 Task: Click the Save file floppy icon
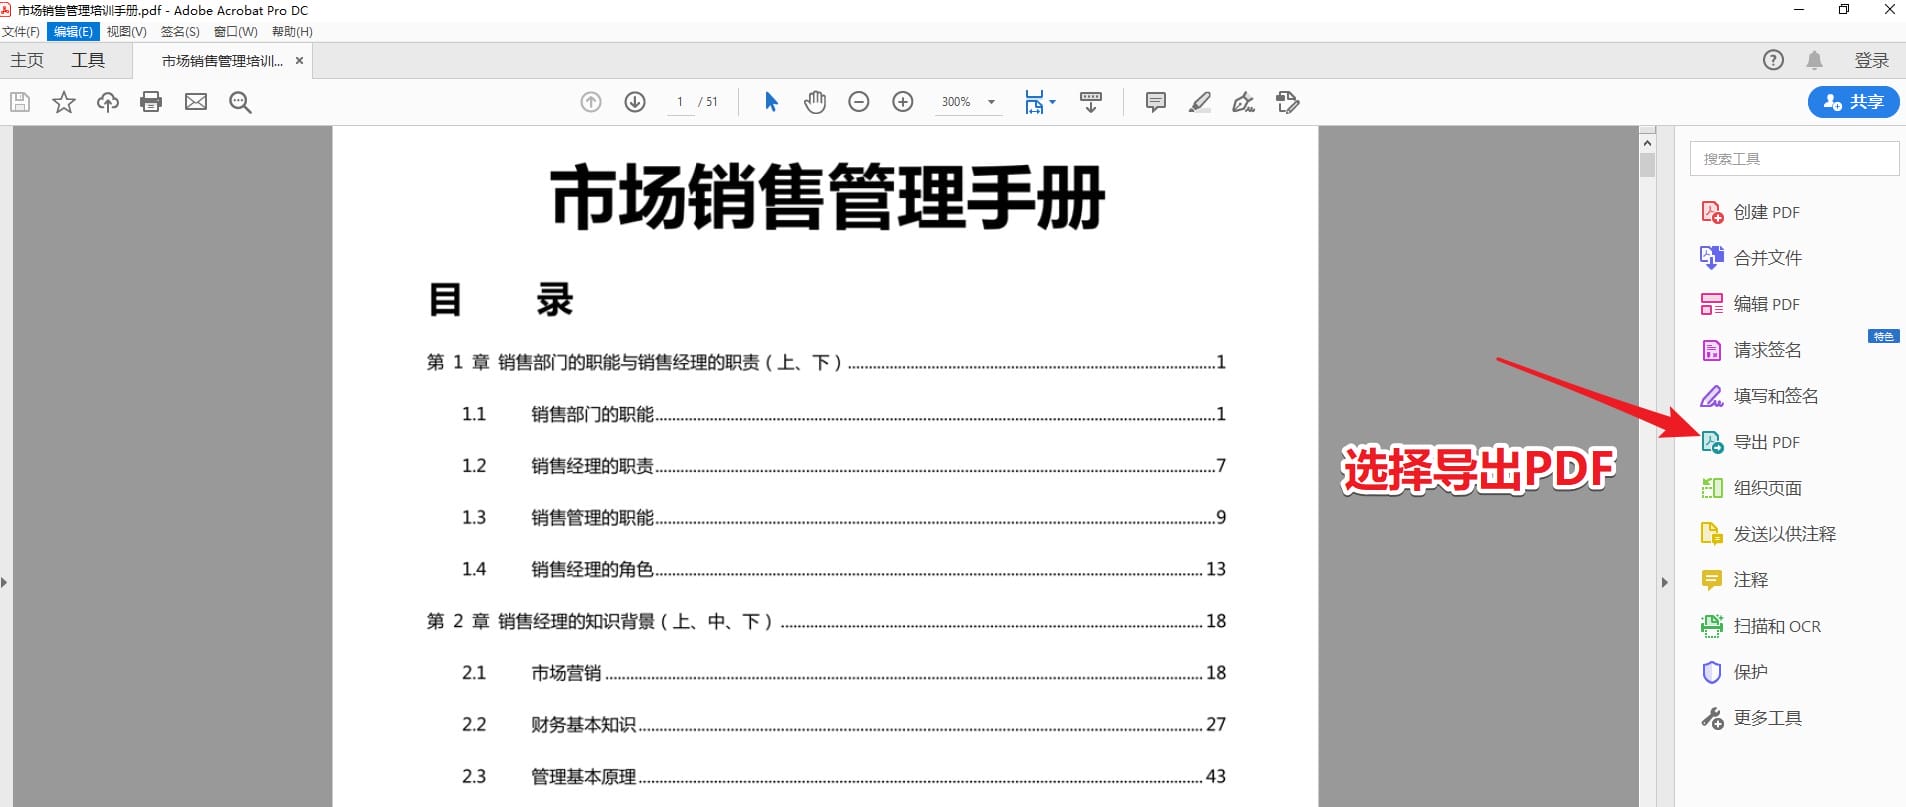click(x=20, y=102)
